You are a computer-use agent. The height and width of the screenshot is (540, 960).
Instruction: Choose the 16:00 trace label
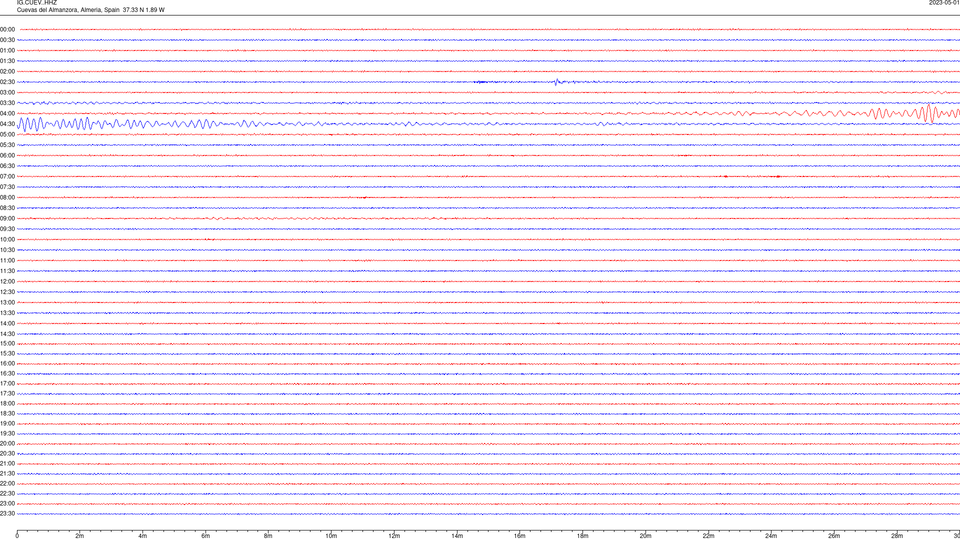[7, 364]
